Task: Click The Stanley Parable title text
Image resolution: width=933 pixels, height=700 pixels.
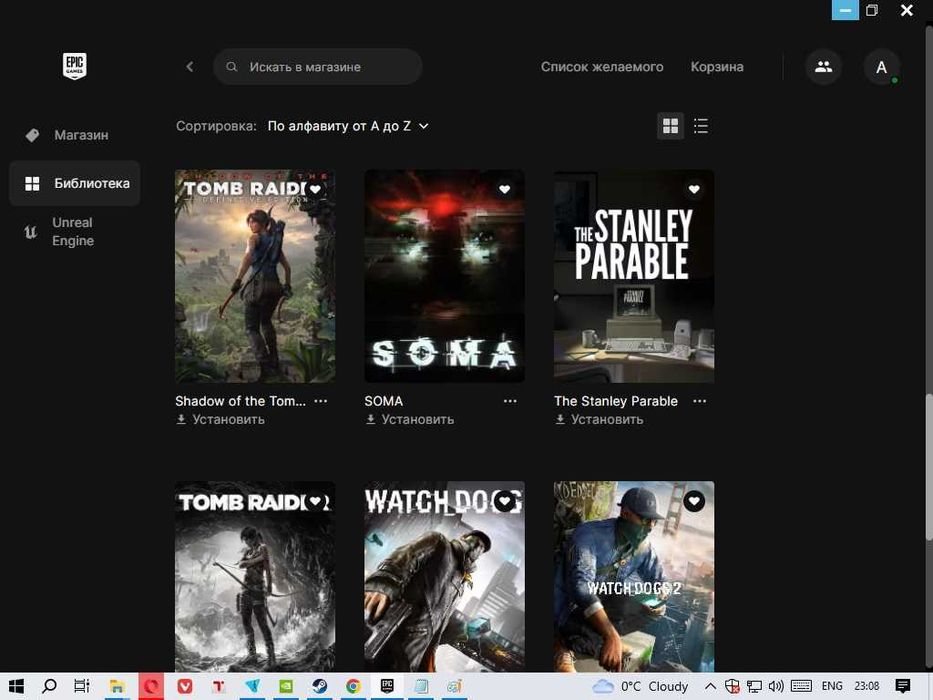Action: point(616,401)
